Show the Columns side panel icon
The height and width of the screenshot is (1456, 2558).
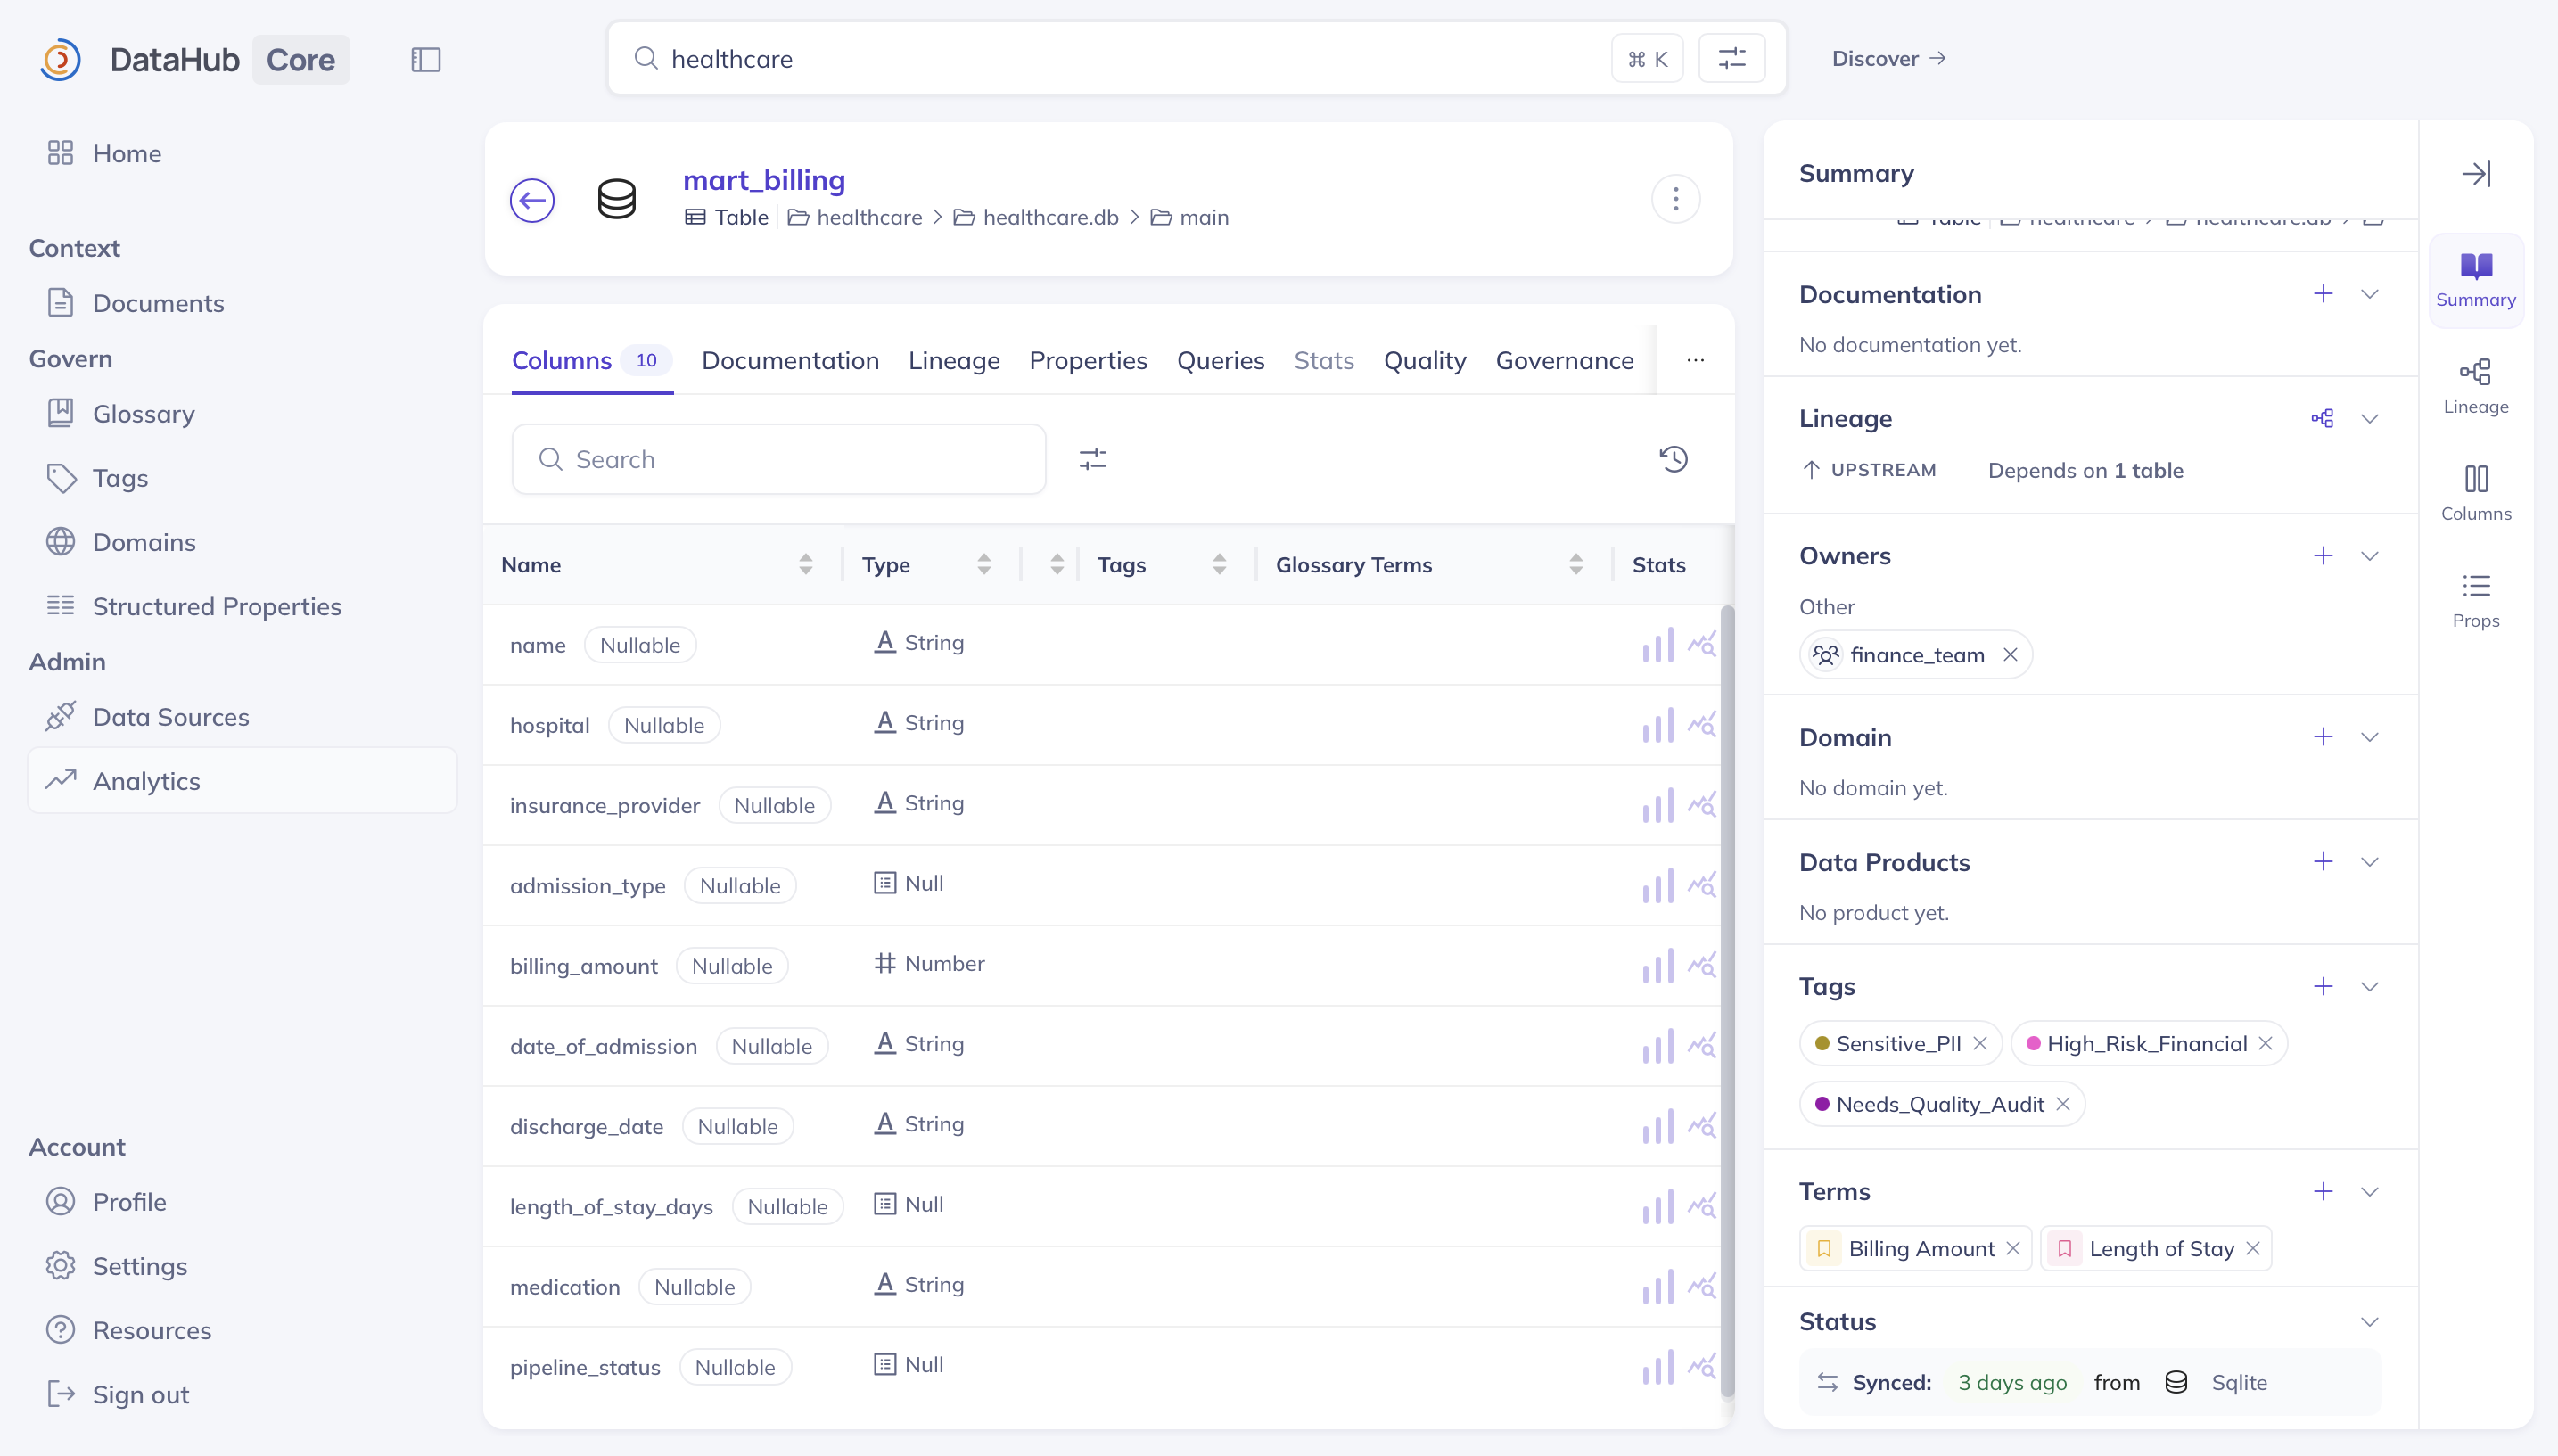pos(2475,493)
